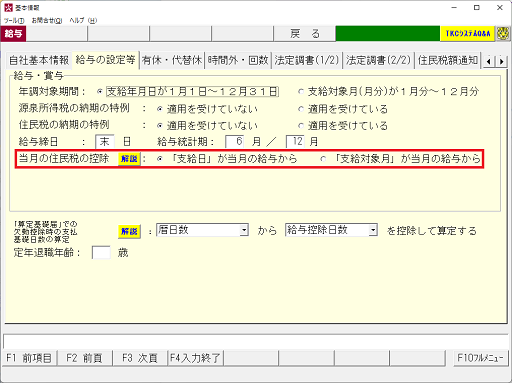Click the TKCシステムQ&A button

[468, 34]
